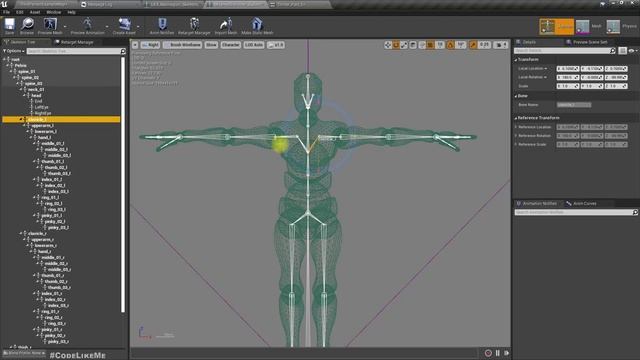Select the clavicle_l bone in the tree
The height and width of the screenshot is (360, 640).
(61, 119)
